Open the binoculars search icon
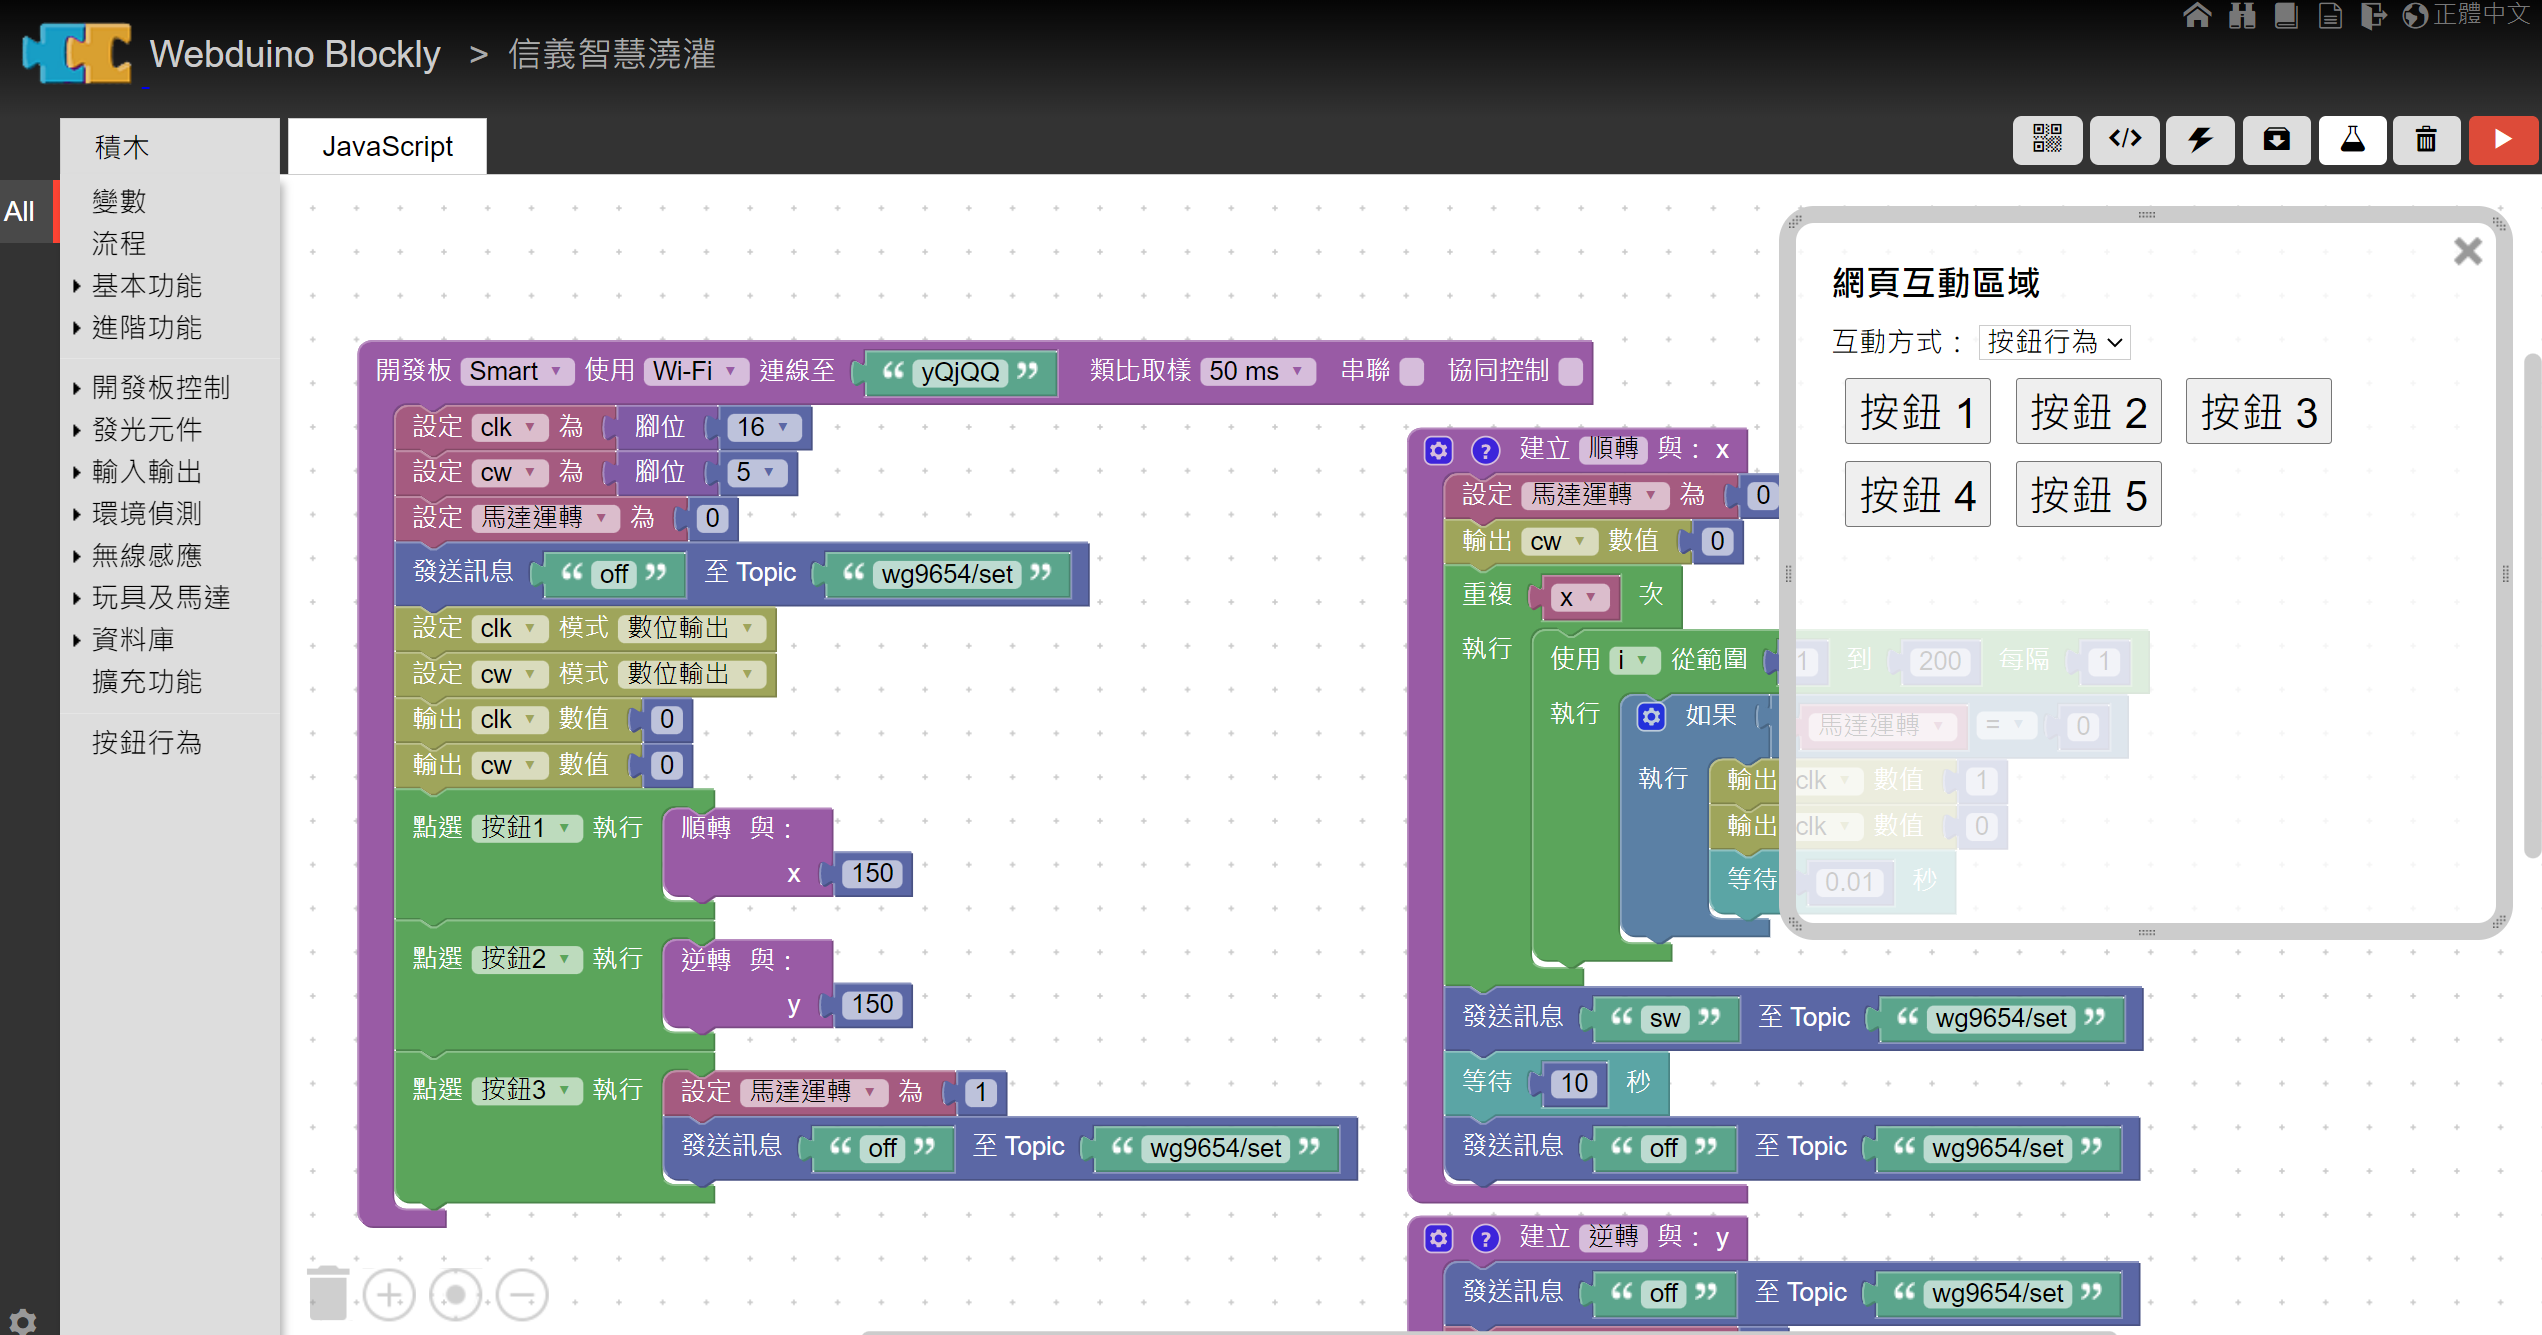2542x1335 pixels. tap(2242, 15)
